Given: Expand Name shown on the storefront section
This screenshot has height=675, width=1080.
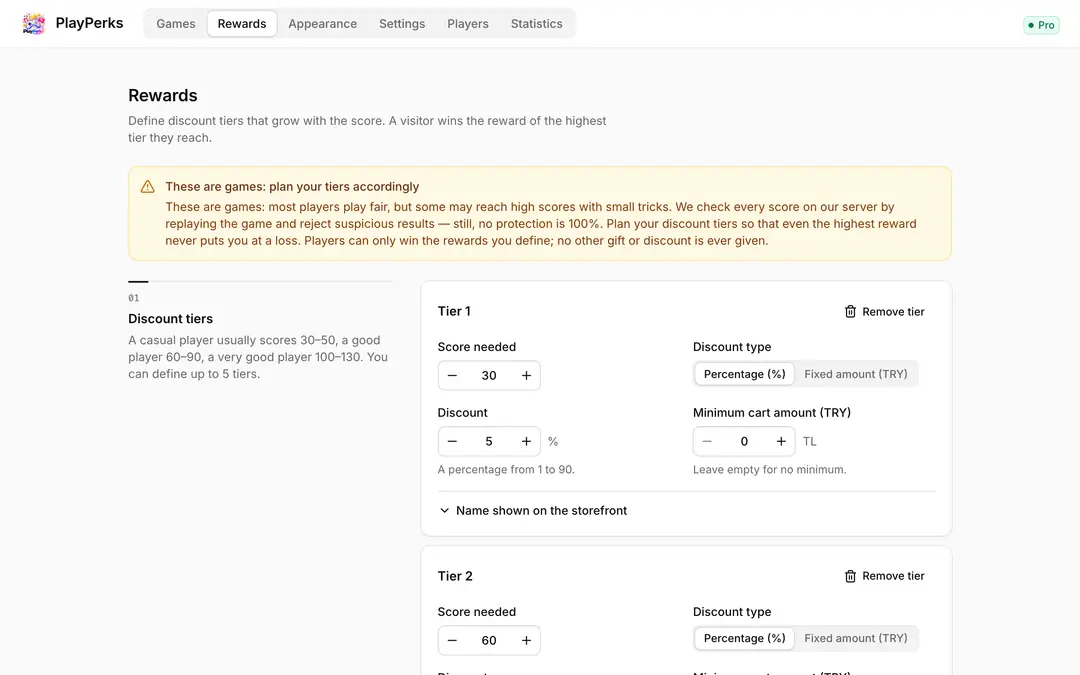Looking at the screenshot, I should click(533, 510).
